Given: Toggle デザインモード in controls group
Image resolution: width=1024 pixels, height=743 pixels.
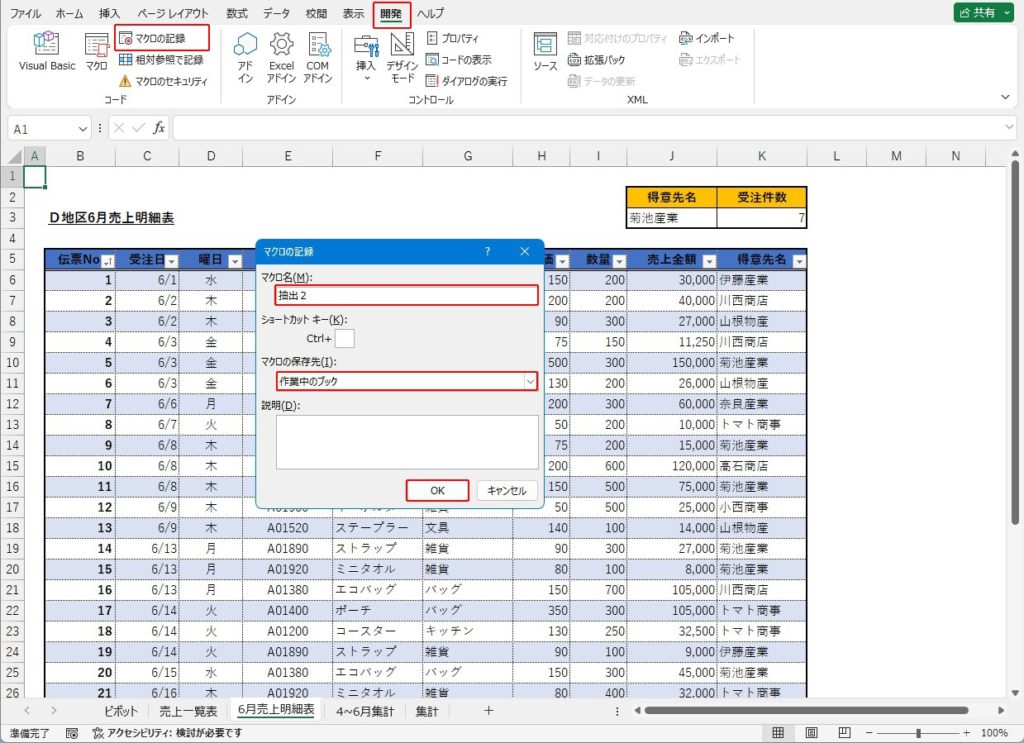Looking at the screenshot, I should (402, 56).
